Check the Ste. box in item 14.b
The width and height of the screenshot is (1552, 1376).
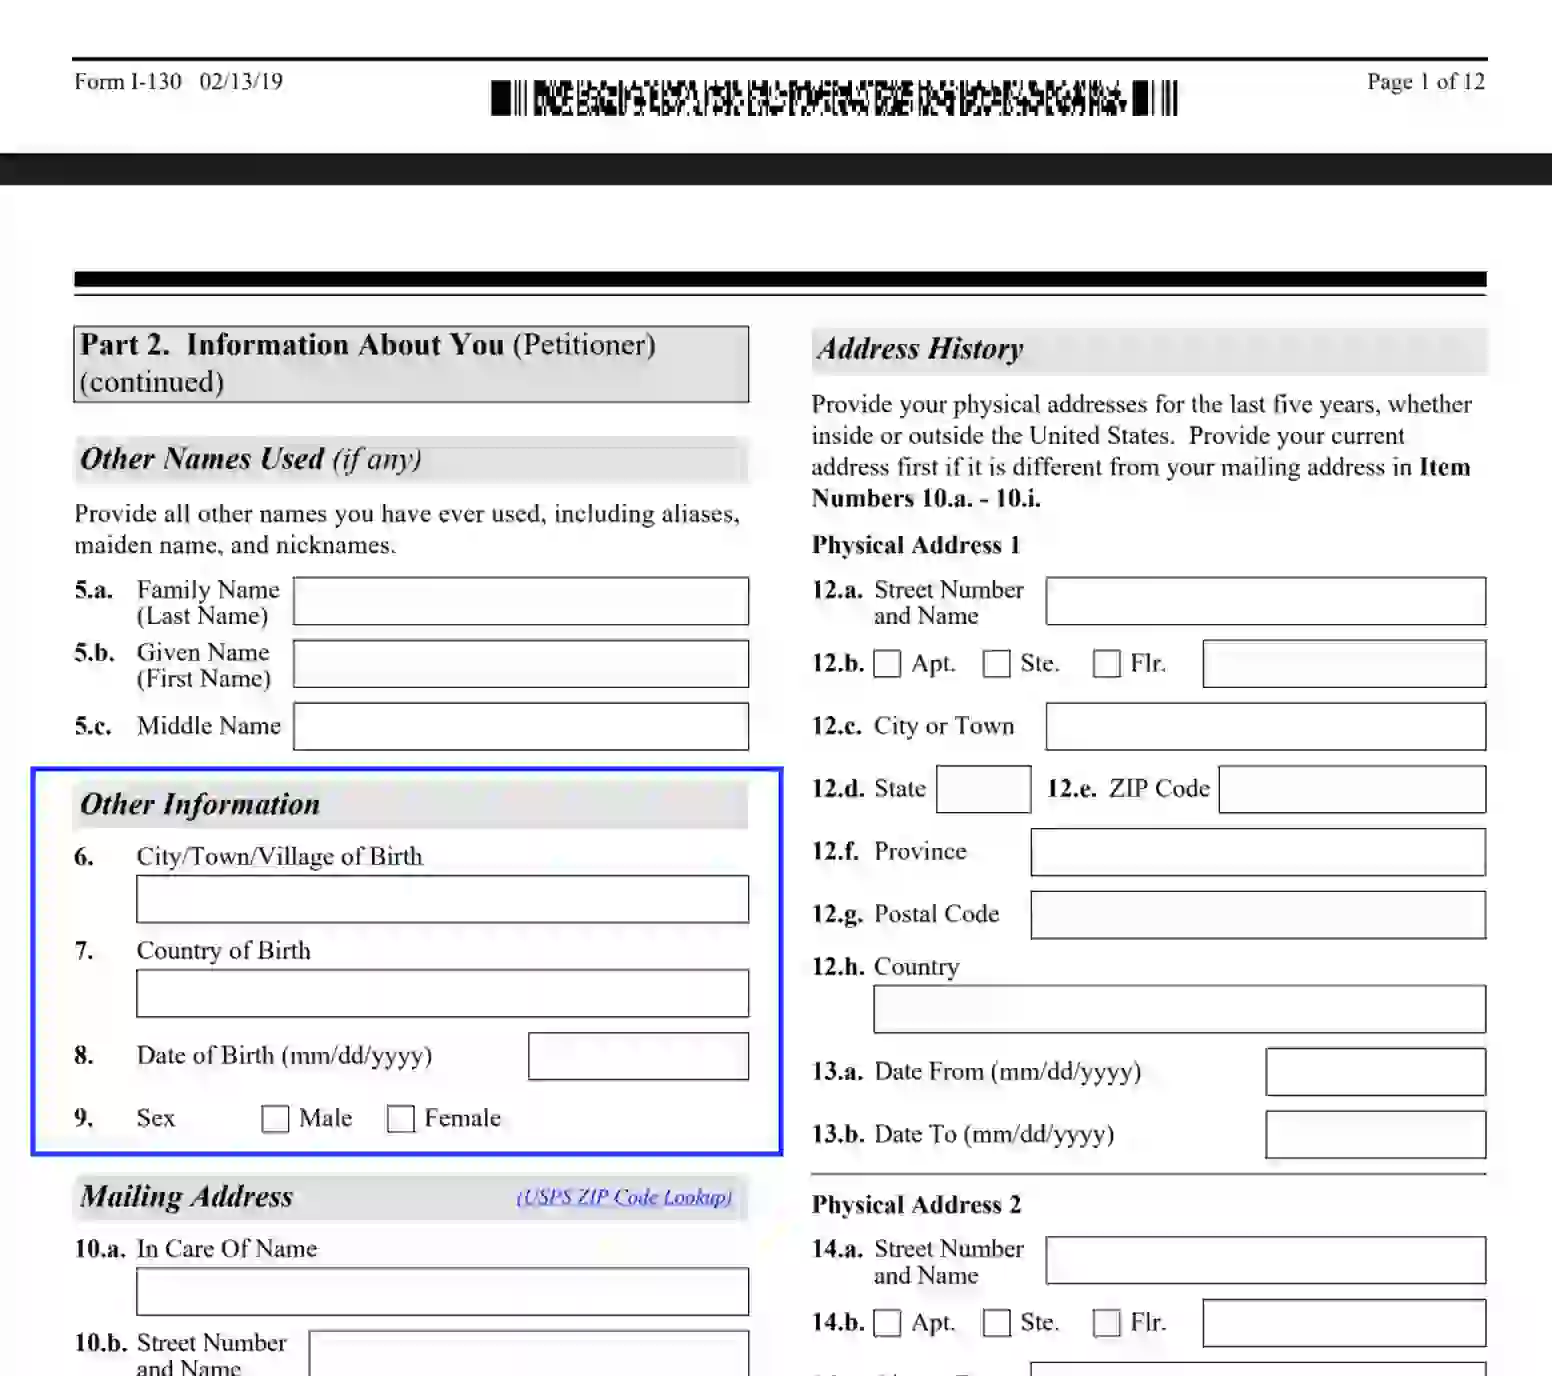tap(997, 1322)
